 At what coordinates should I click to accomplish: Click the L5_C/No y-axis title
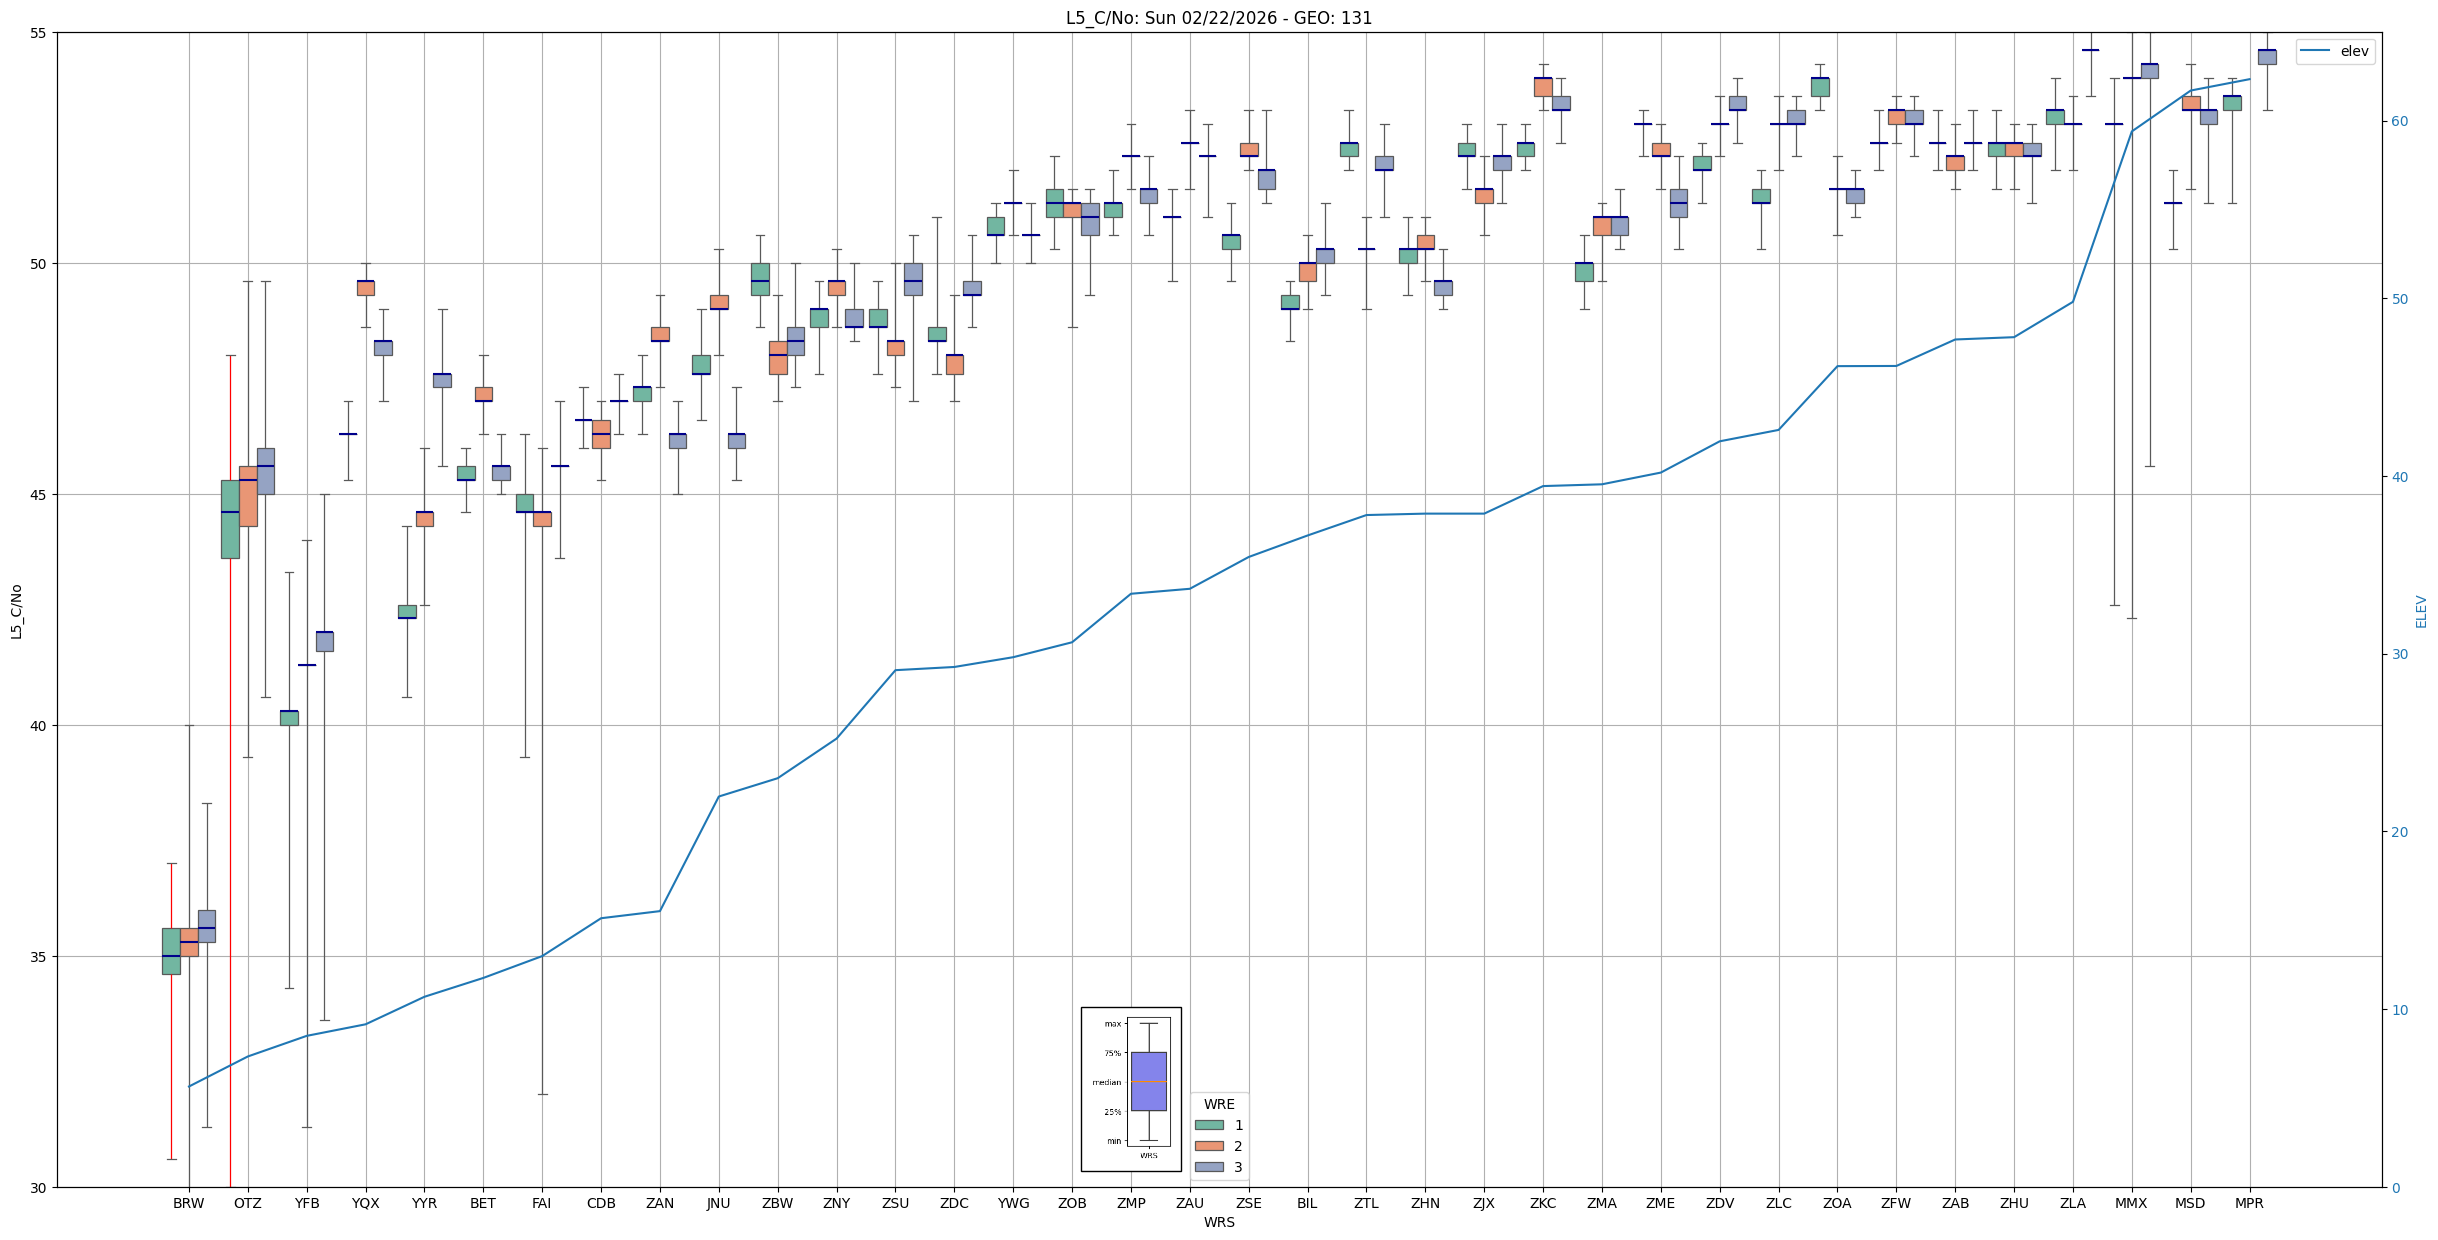pos(16,611)
